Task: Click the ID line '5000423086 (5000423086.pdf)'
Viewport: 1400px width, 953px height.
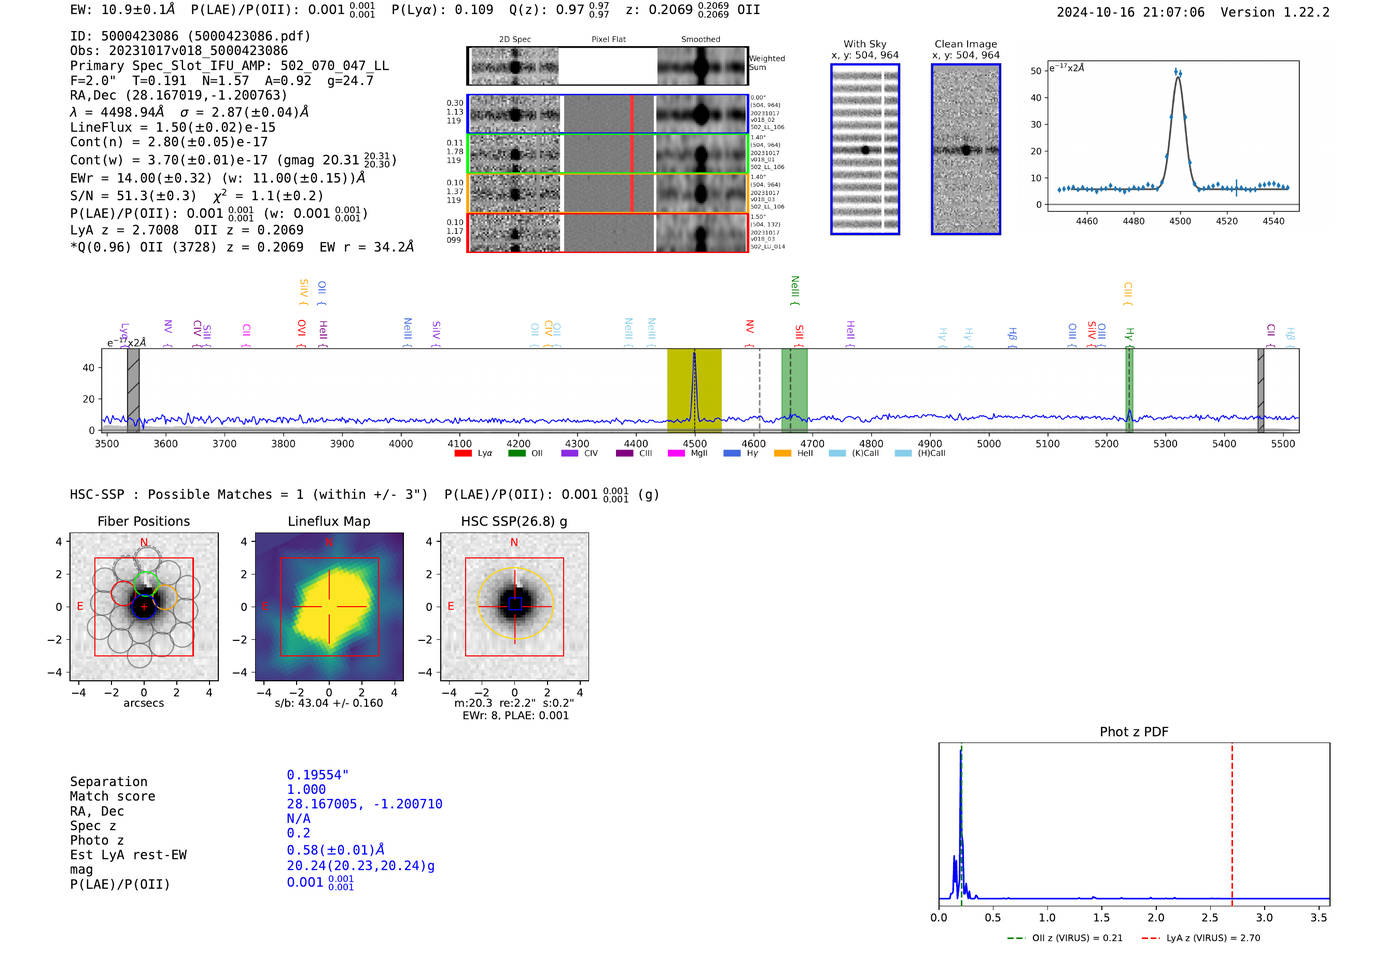Action: 190,36
